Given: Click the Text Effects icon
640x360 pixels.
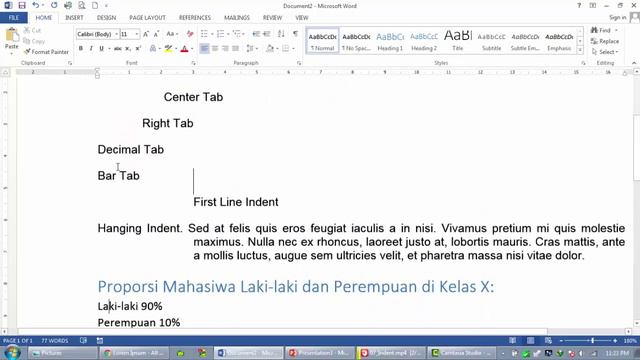Looking at the screenshot, I should click(x=153, y=49).
